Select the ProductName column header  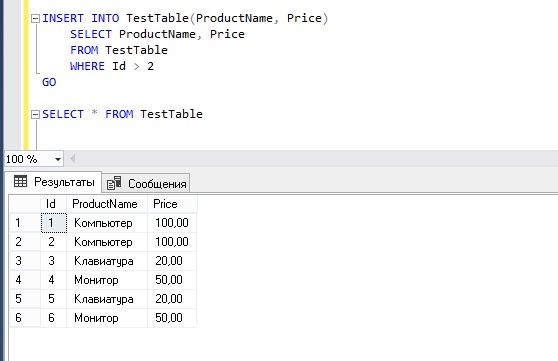pos(107,204)
